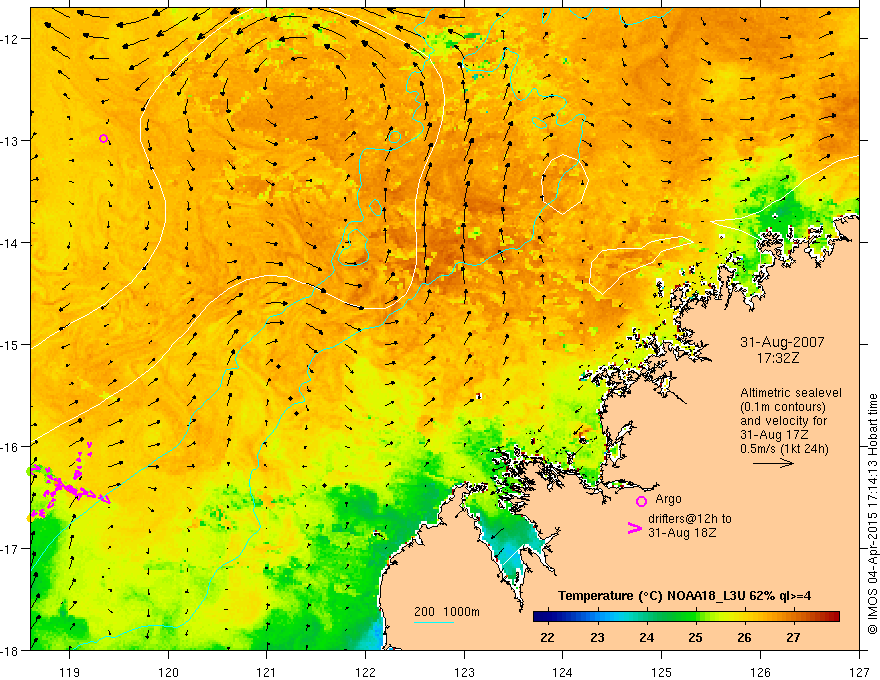Click the 'drifters@12h to' legend text
The width and height of the screenshot is (880, 680).
pos(690,519)
